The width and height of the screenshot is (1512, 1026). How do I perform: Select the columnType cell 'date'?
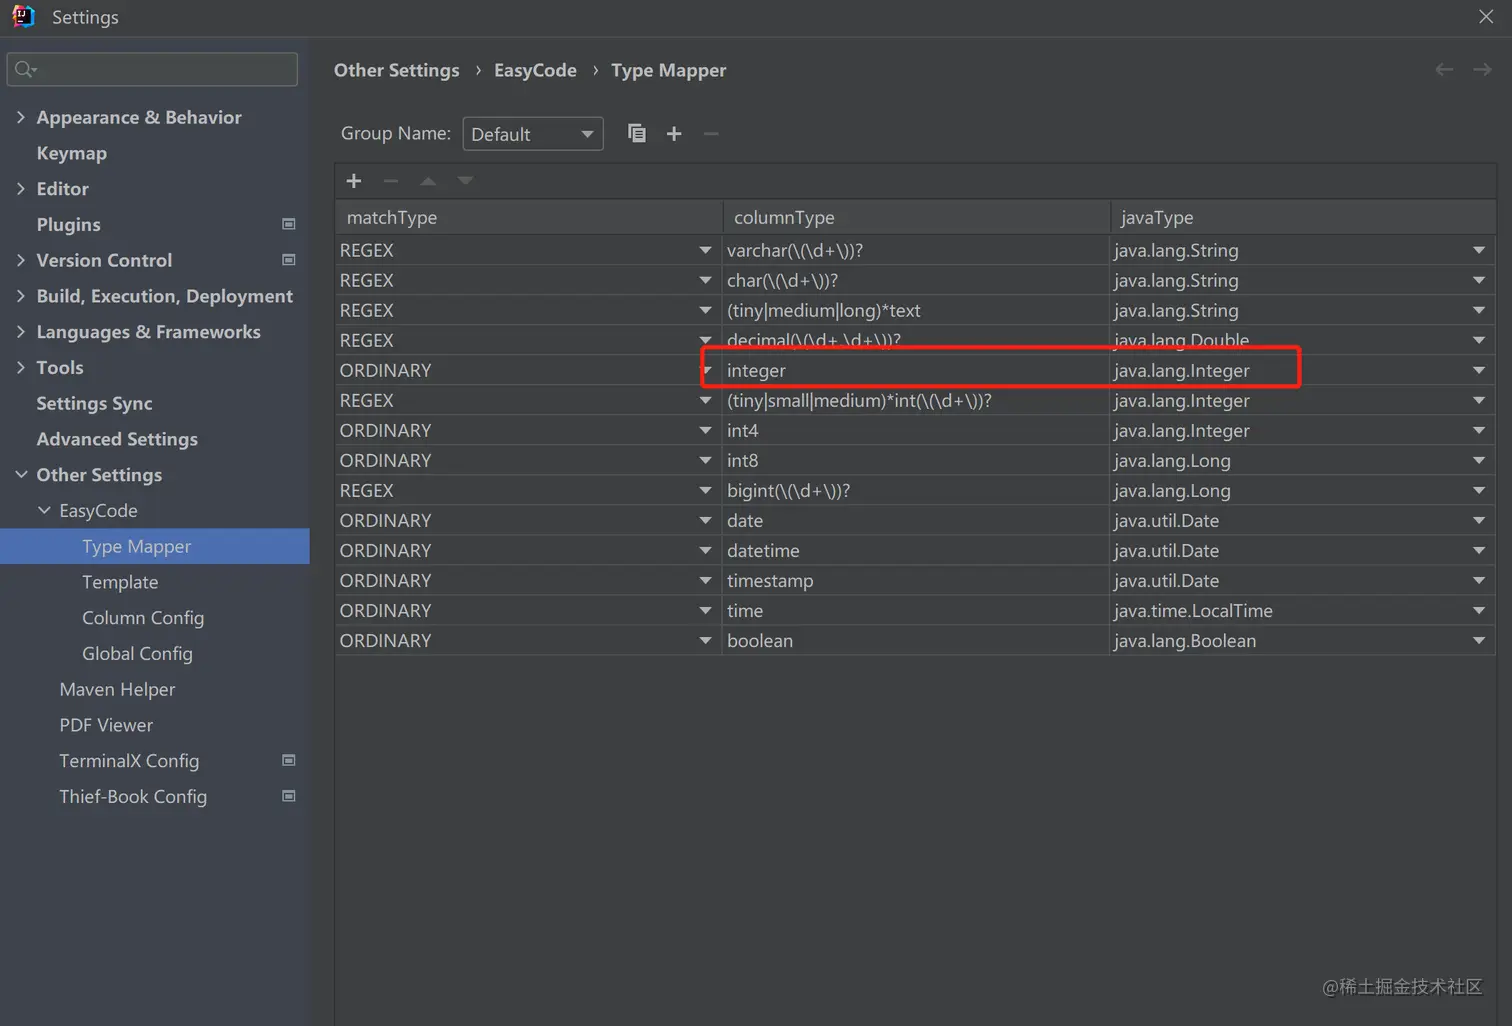(x=915, y=520)
